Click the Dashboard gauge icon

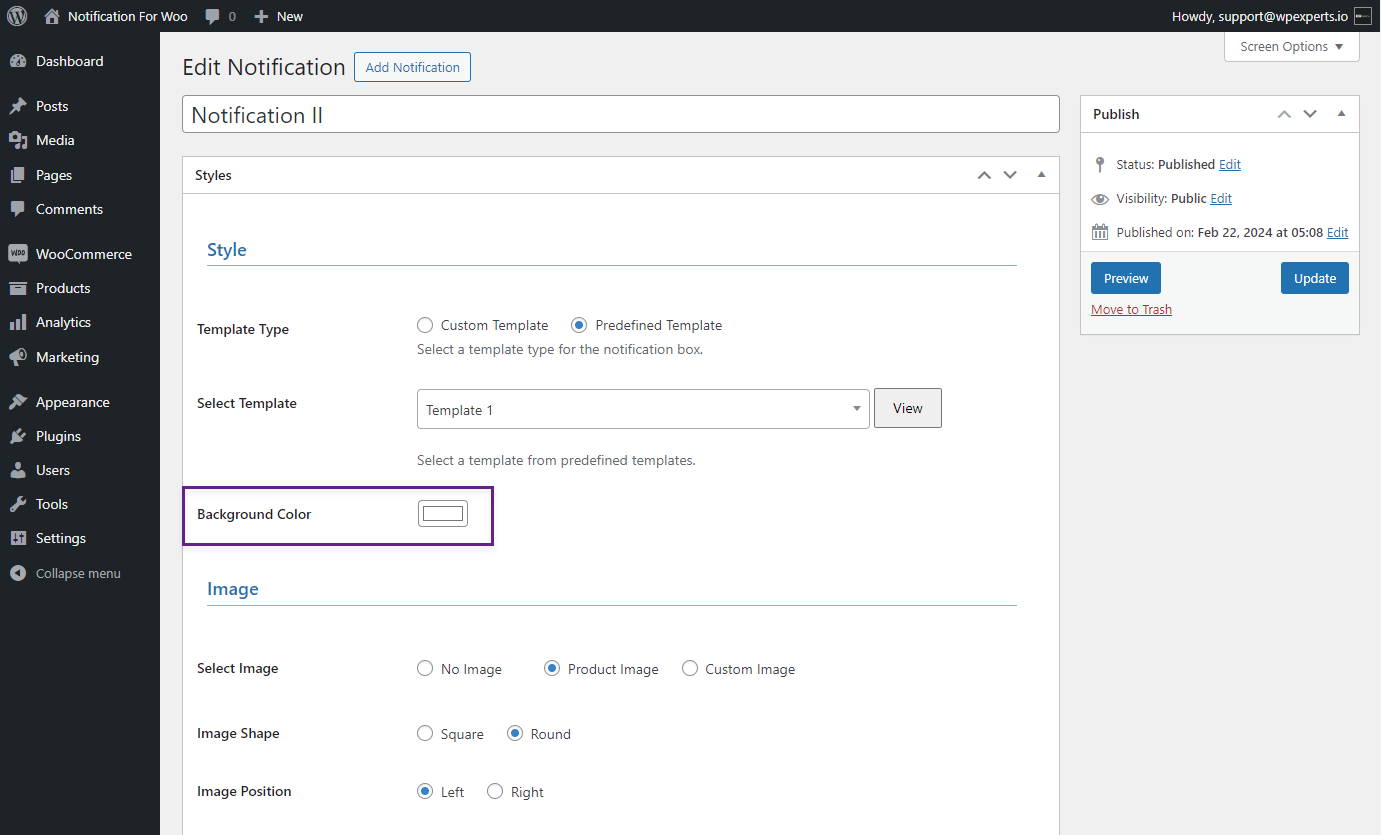coord(18,61)
